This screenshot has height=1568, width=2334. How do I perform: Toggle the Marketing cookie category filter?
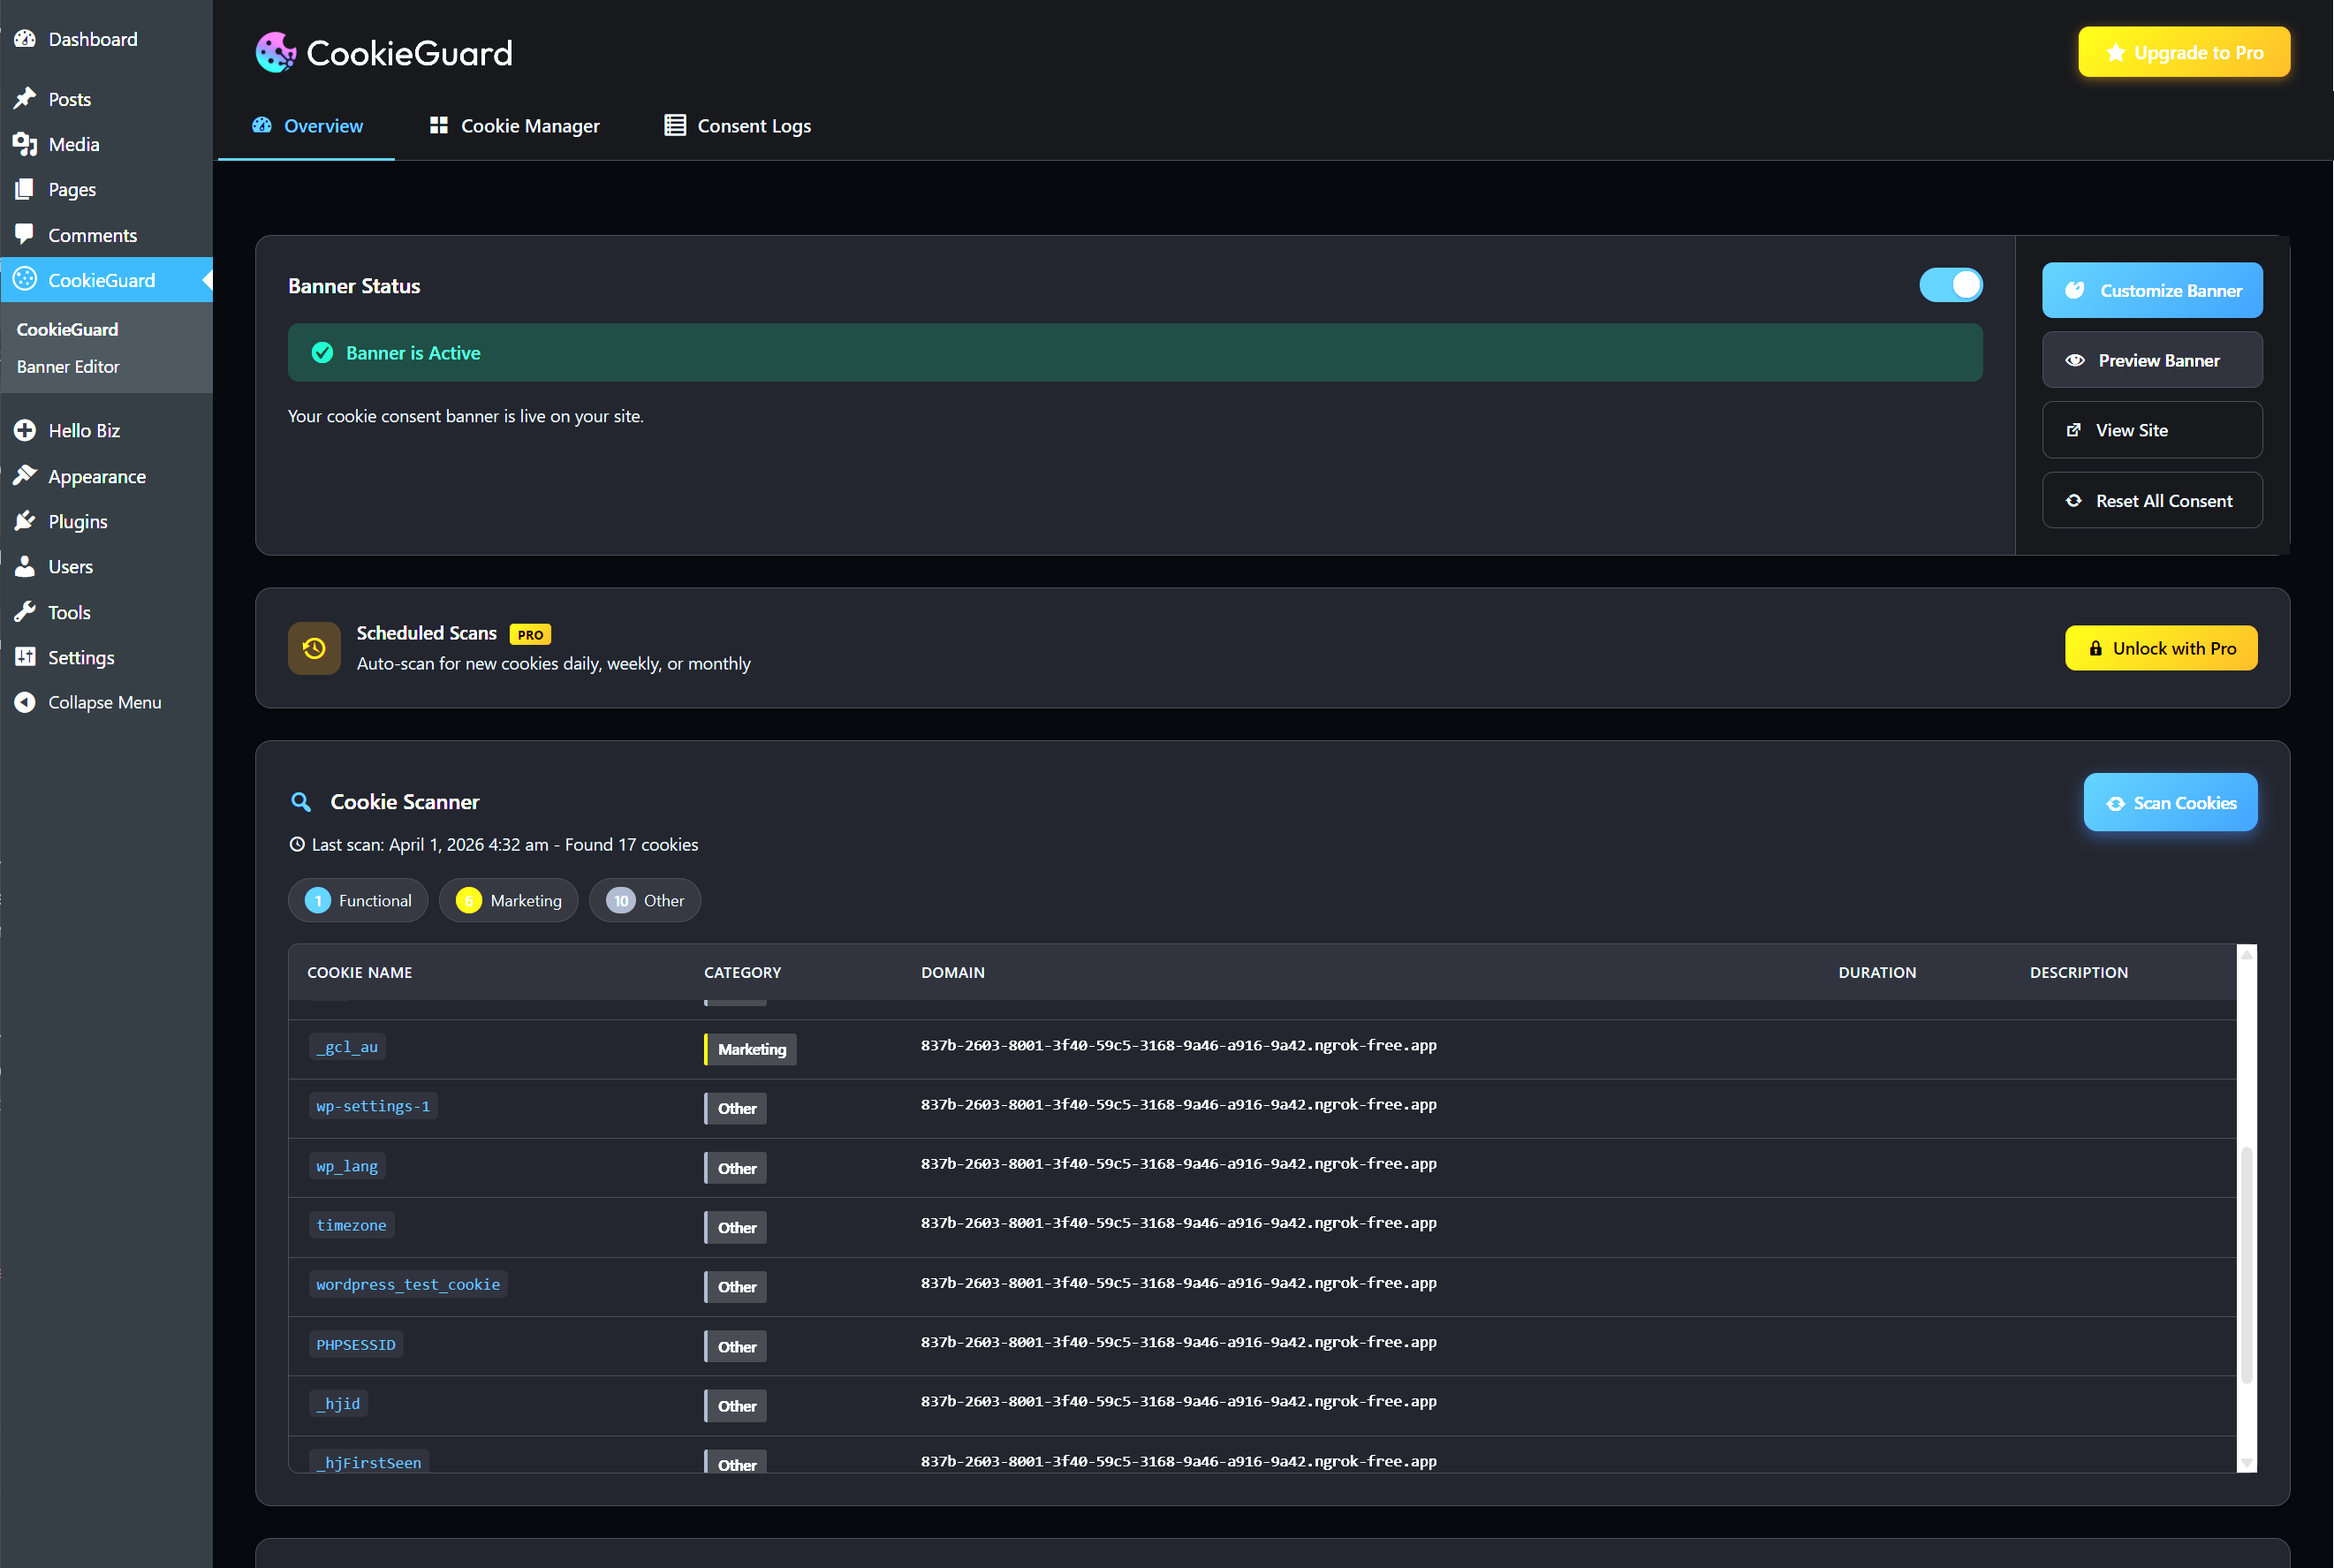coord(508,900)
